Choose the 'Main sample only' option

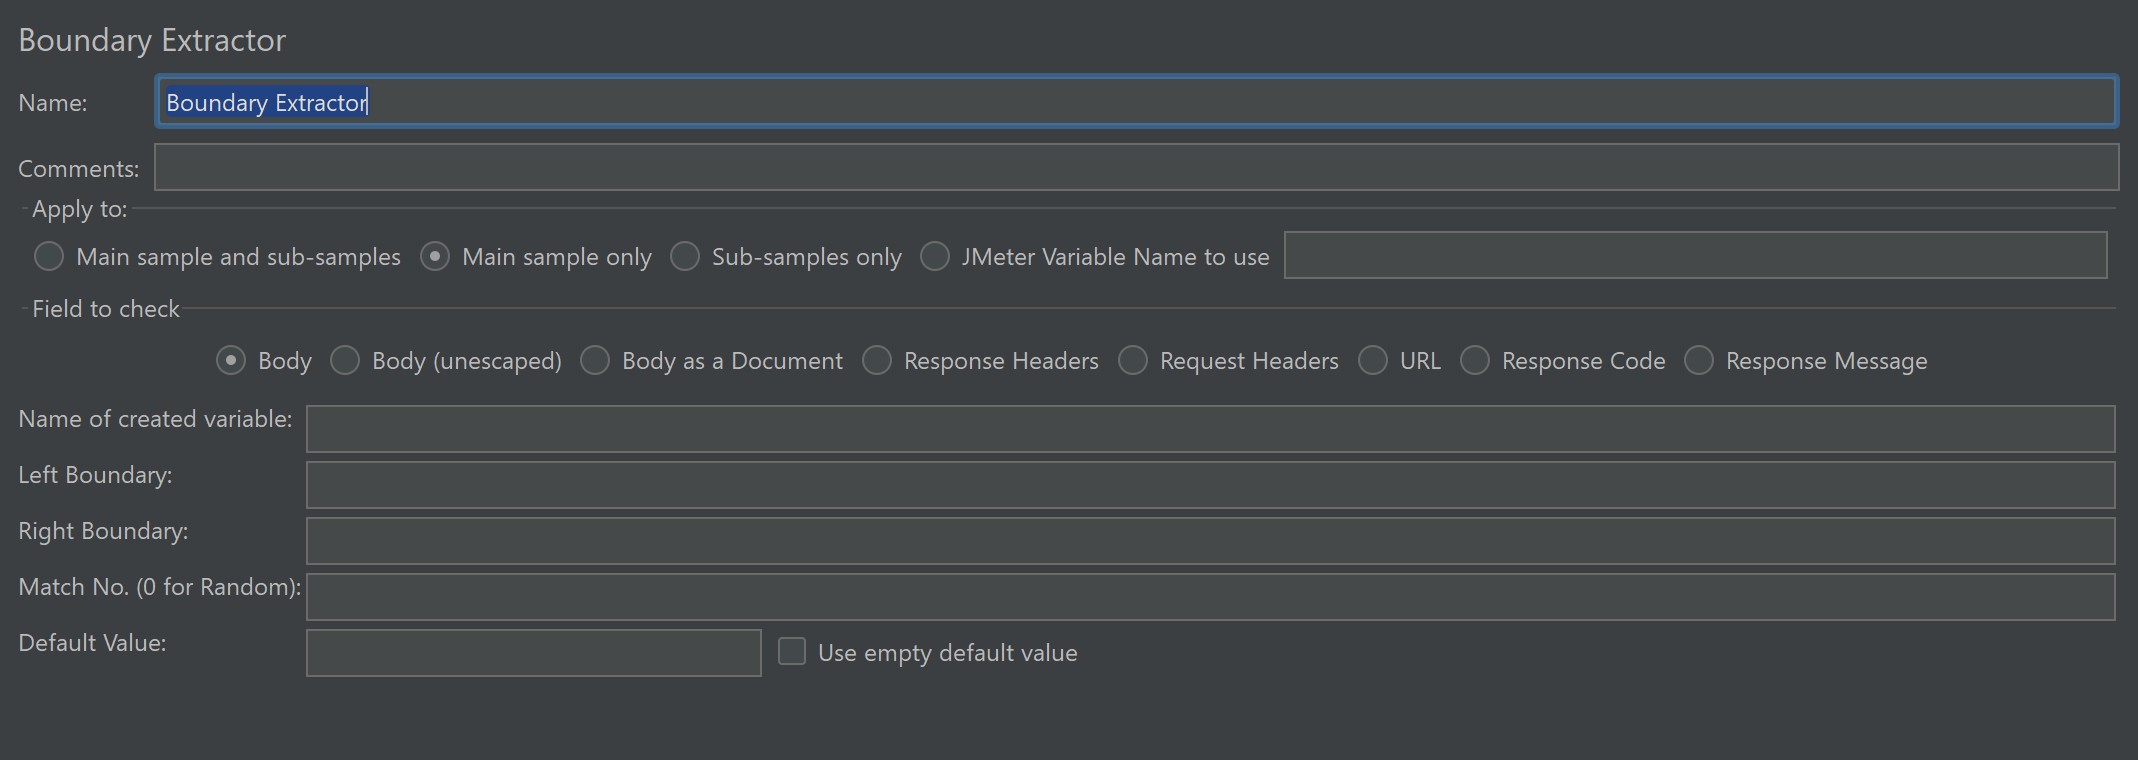point(435,257)
